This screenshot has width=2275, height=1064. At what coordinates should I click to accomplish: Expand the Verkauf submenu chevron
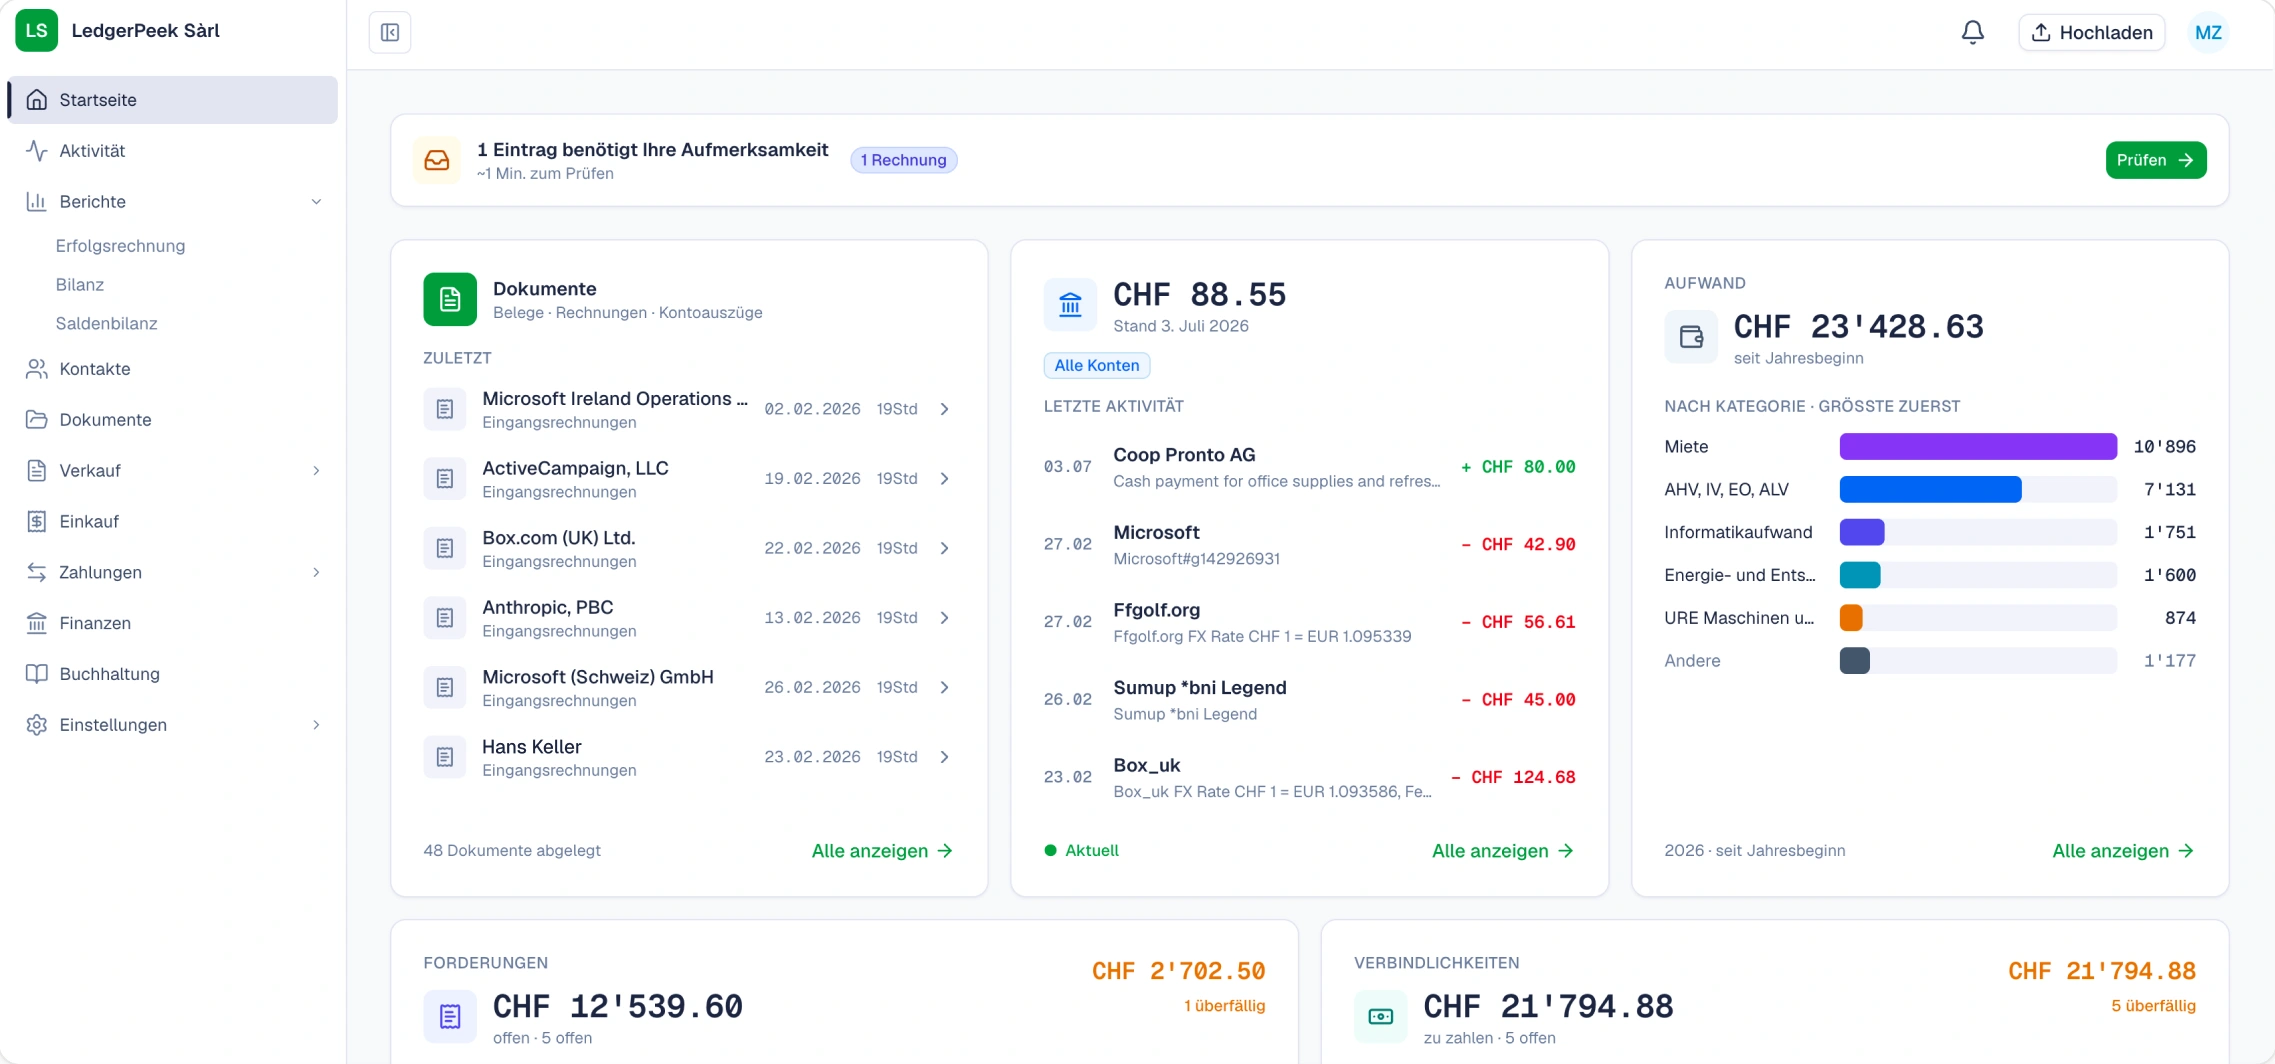pyautogui.click(x=316, y=471)
